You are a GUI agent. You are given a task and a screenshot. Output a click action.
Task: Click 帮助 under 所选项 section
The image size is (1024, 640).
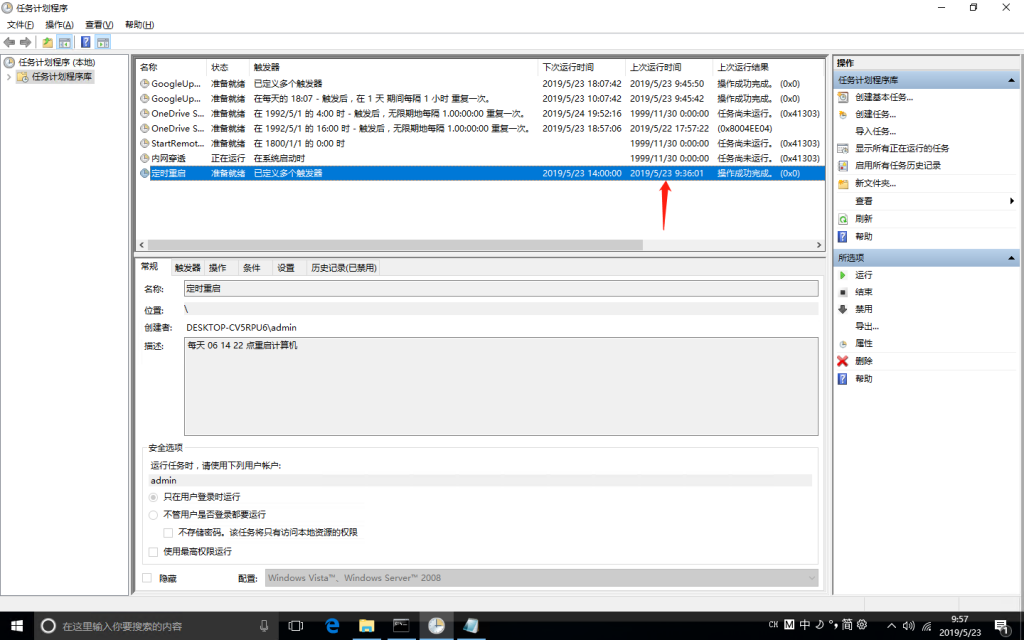pos(863,378)
